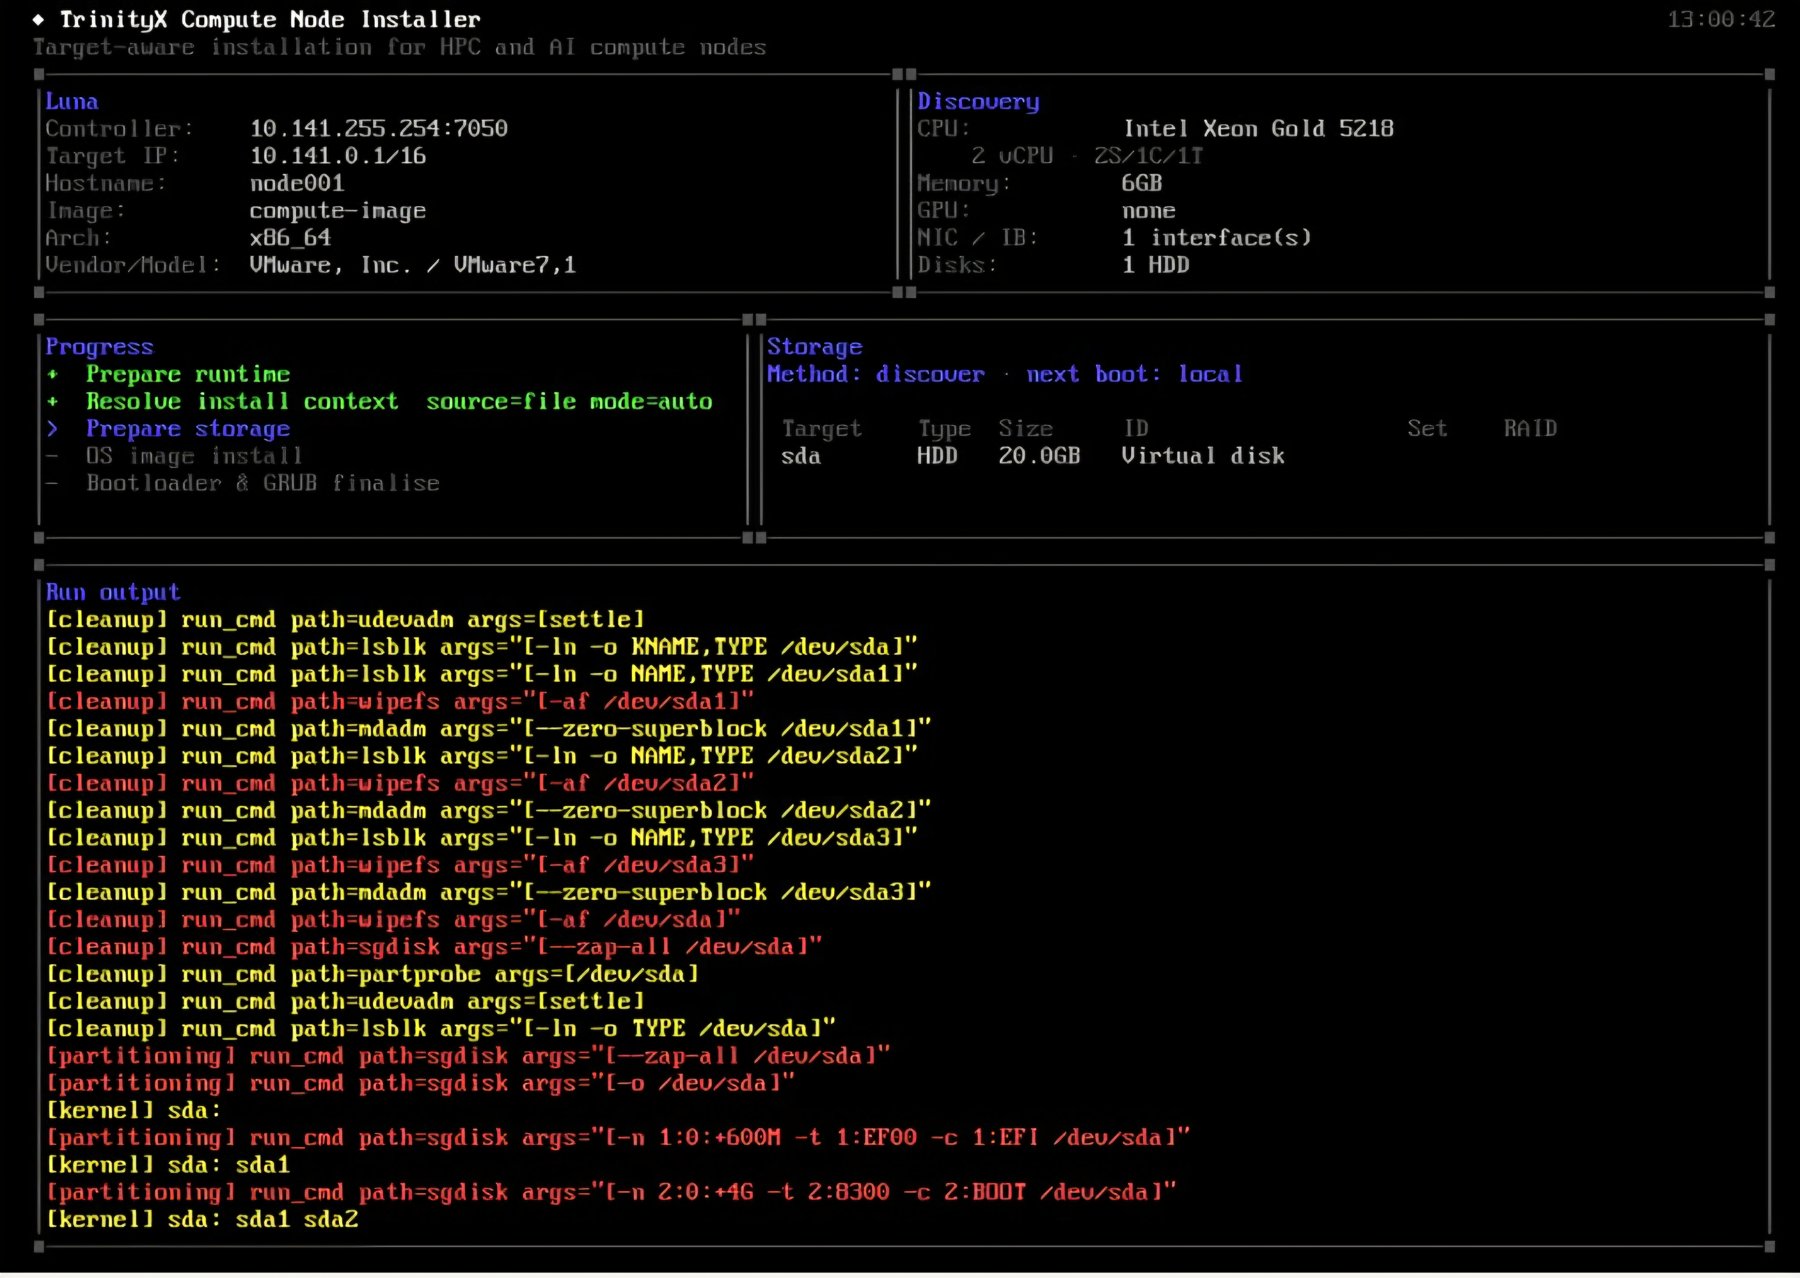This screenshot has width=1800, height=1278.
Task: Click the Size column header in Storage
Action: [x=1026, y=428]
